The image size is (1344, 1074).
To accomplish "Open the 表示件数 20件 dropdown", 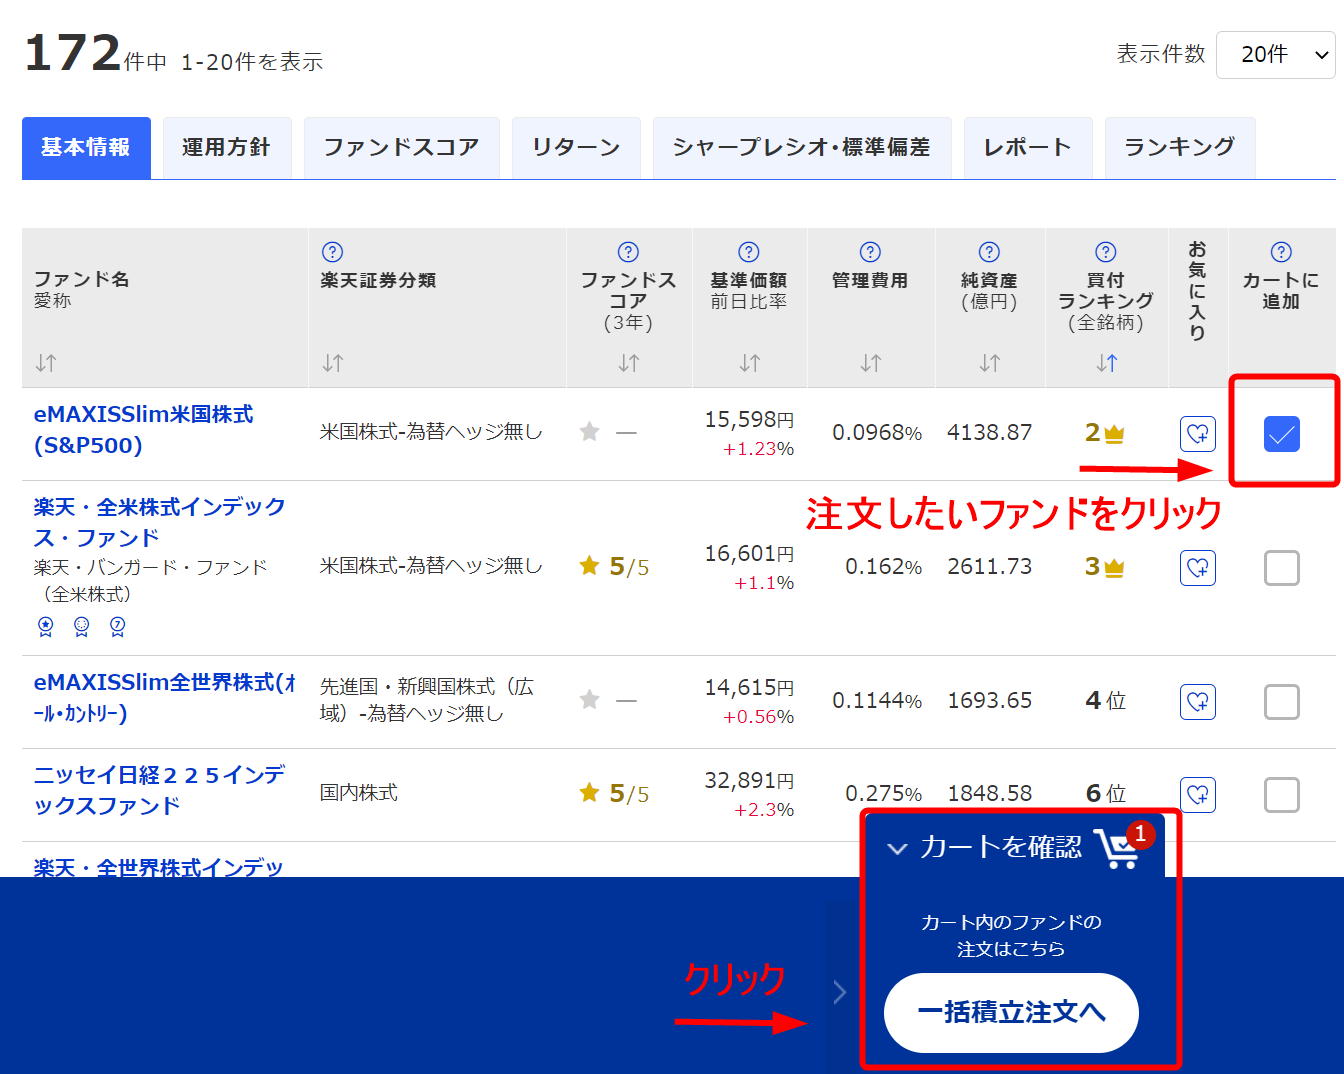I will pos(1276,55).
